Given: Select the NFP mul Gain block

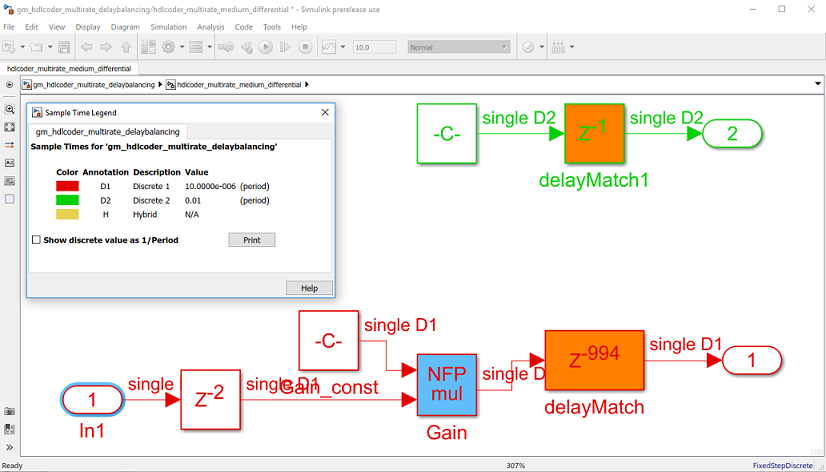Looking at the screenshot, I should pos(447,385).
